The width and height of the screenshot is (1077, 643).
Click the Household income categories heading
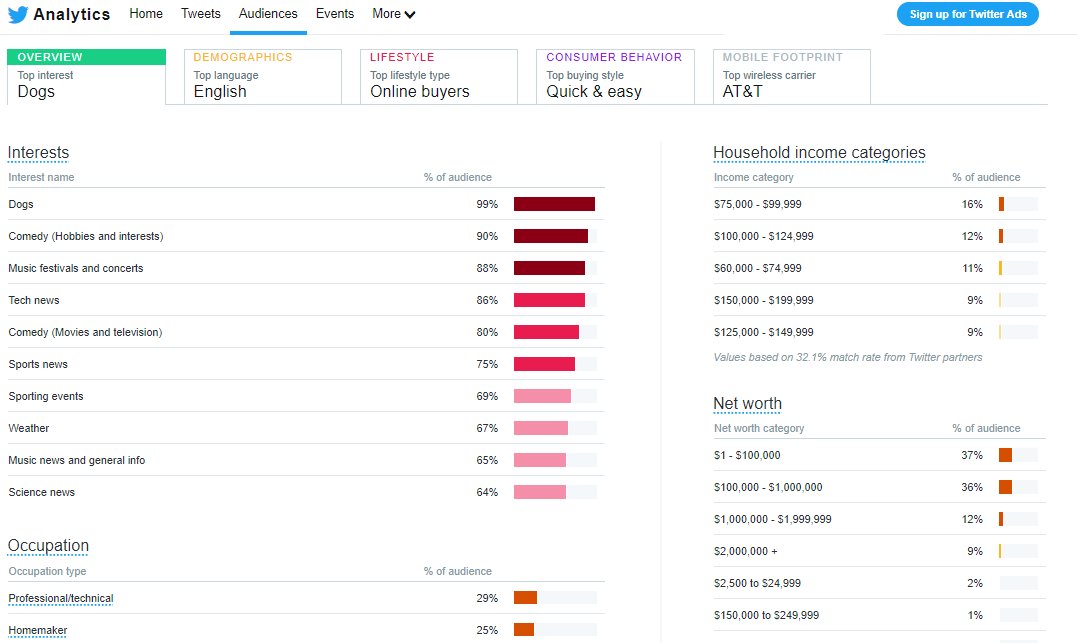tap(819, 153)
